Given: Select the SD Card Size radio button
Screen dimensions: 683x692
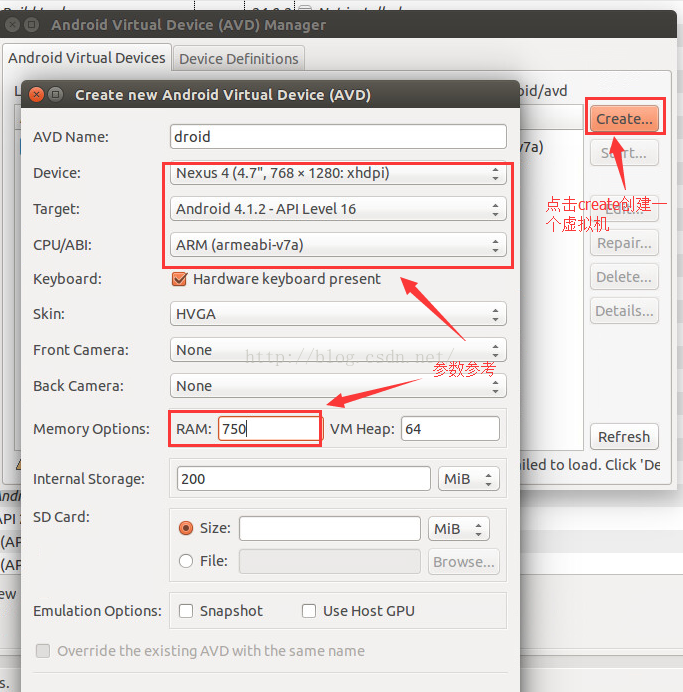Looking at the screenshot, I should click(x=186, y=528).
